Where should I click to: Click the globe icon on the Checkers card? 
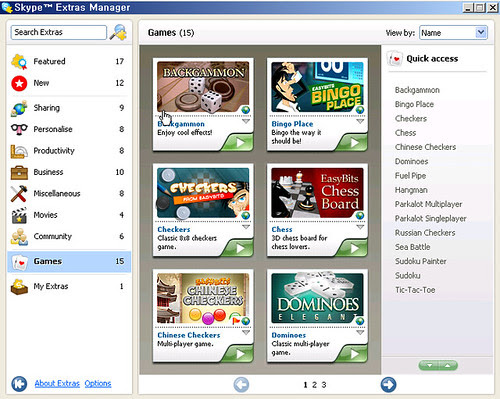pos(246,215)
